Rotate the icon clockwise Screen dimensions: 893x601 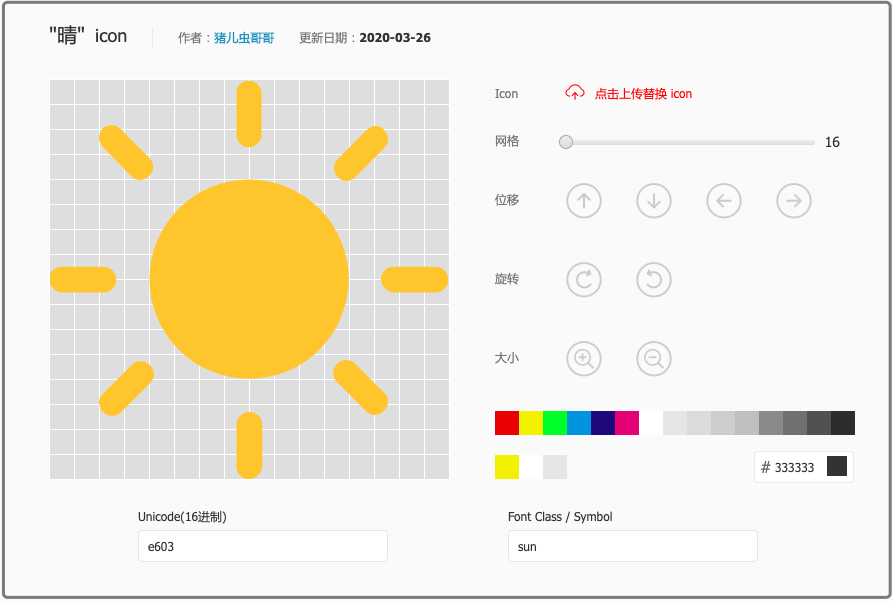584,279
